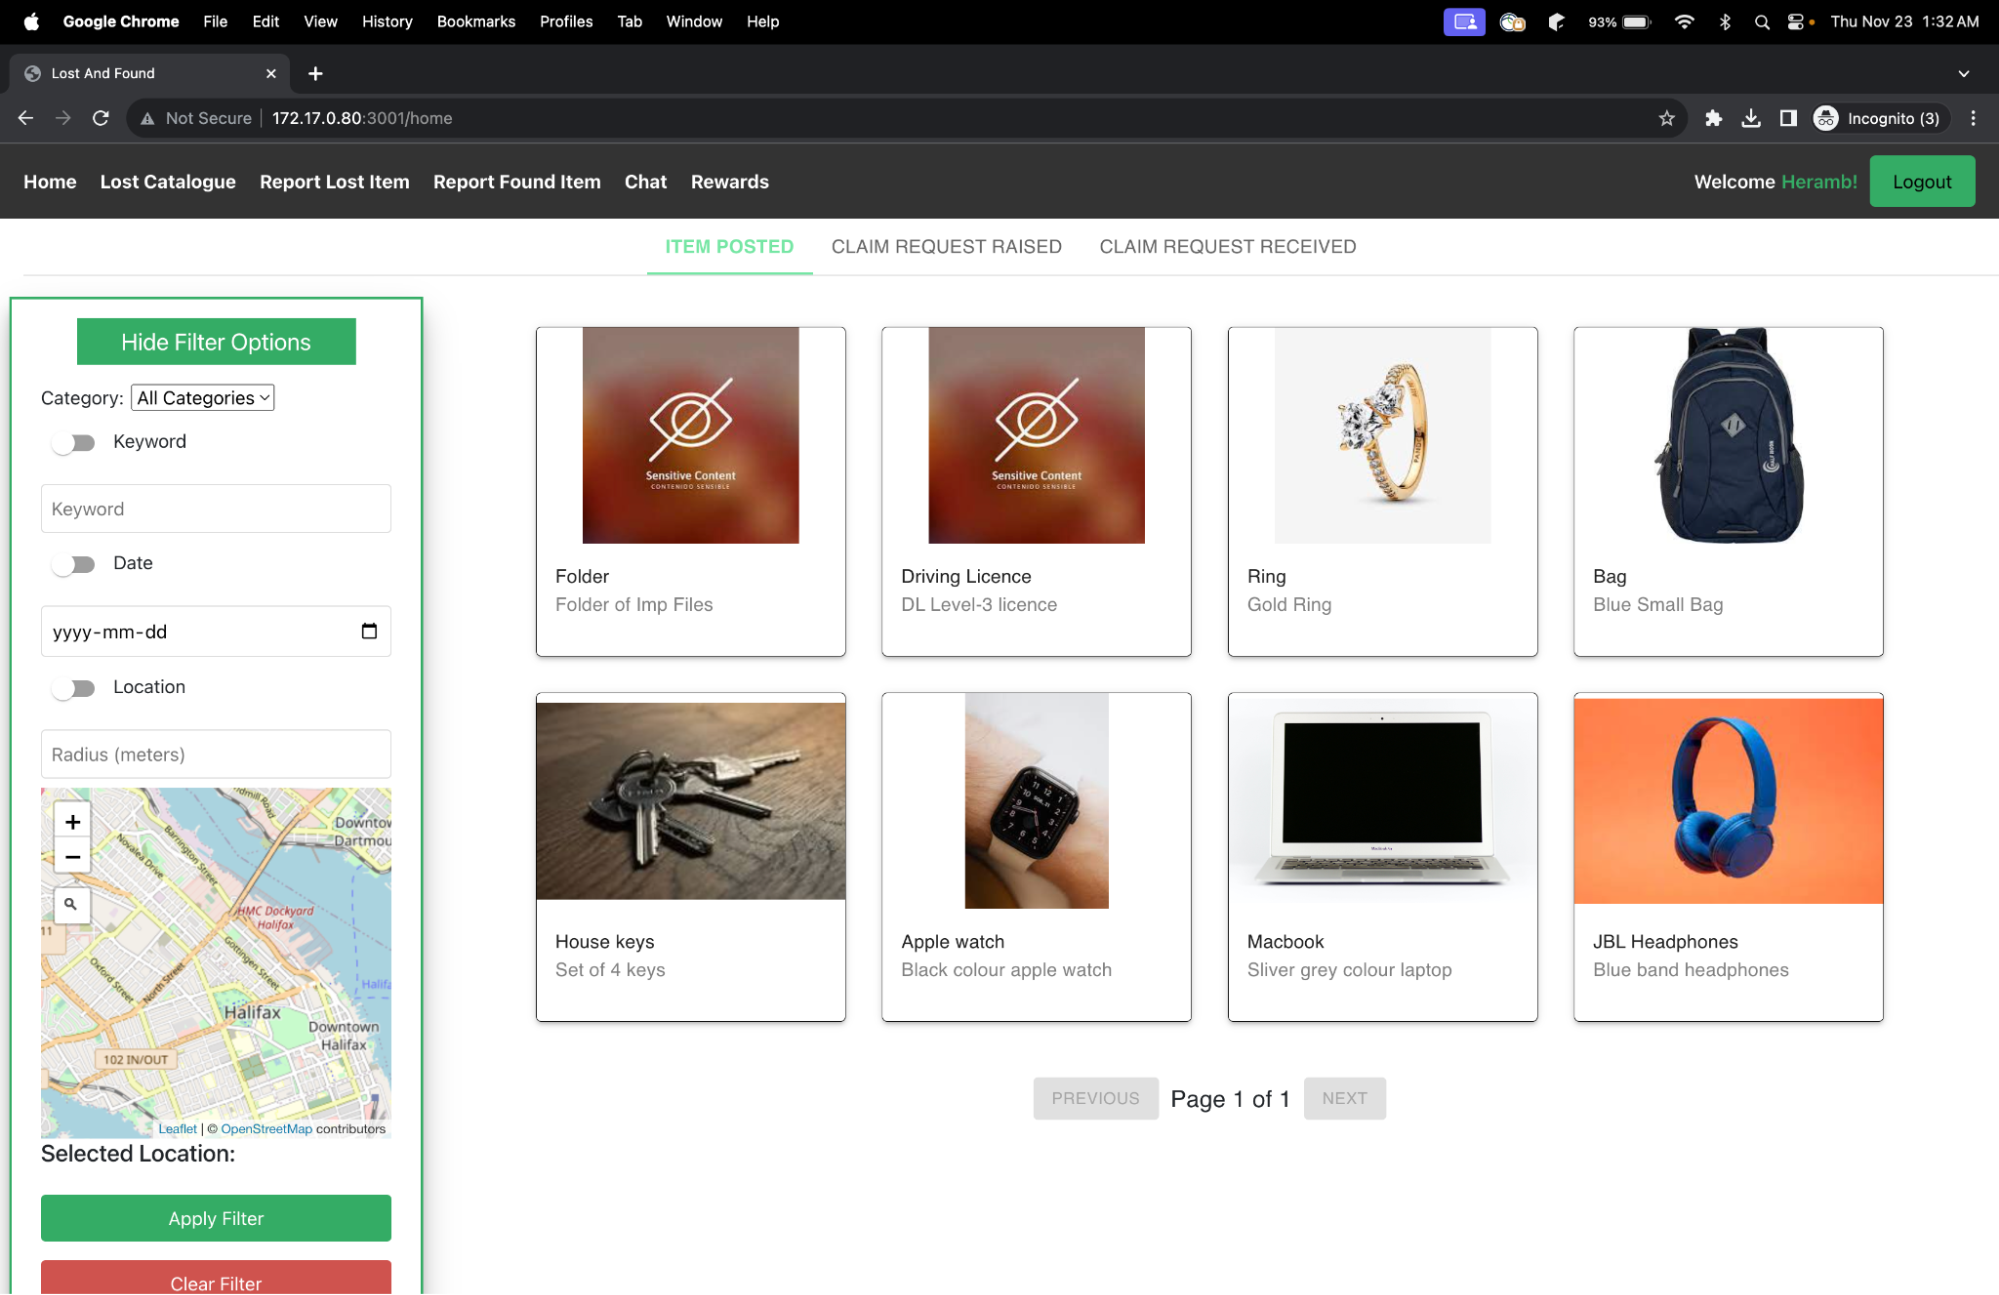
Task: Open the JBL Headphones item card
Action: pyautogui.click(x=1727, y=856)
